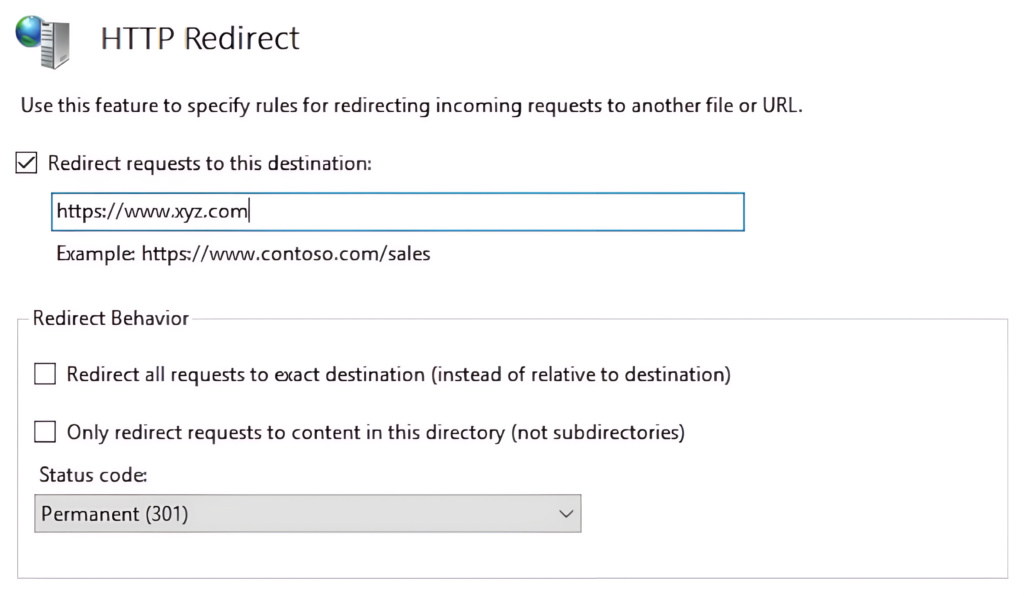Click the 'Redirect requests to this destination:' label
Screen dimensions: 1024x596
210,163
